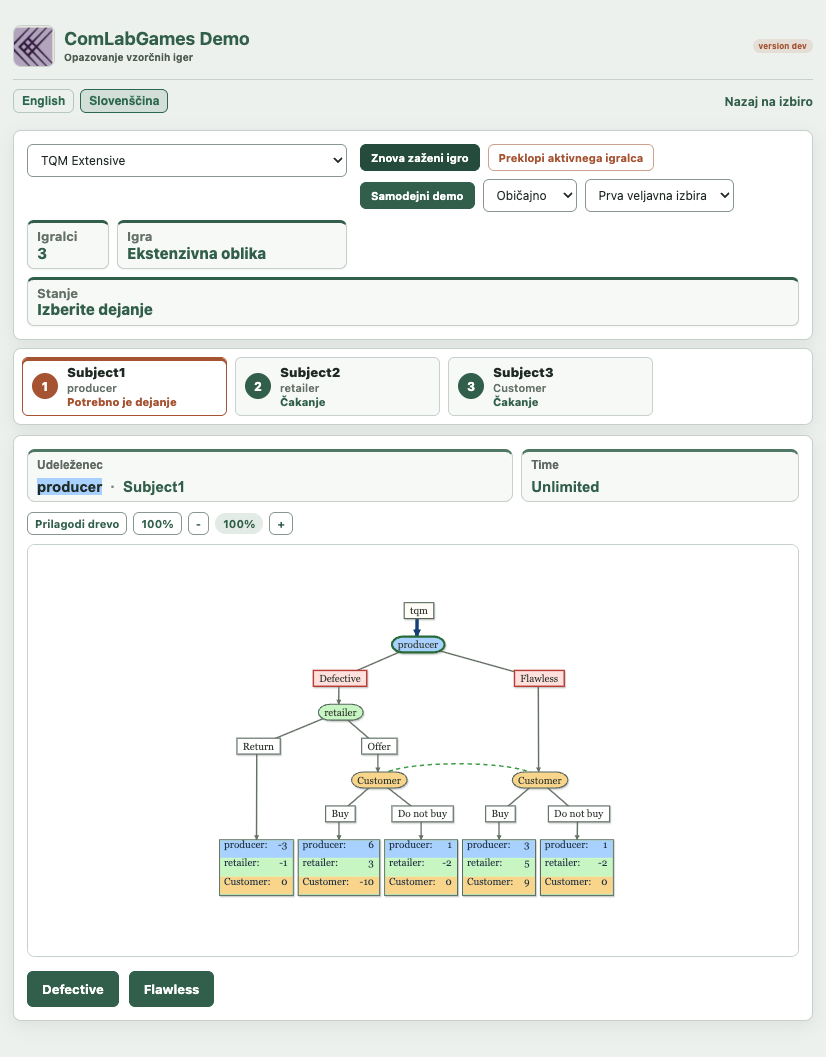The image size is (826, 1057).
Task: Open the Običajno speed dropdown
Action: coord(530,195)
